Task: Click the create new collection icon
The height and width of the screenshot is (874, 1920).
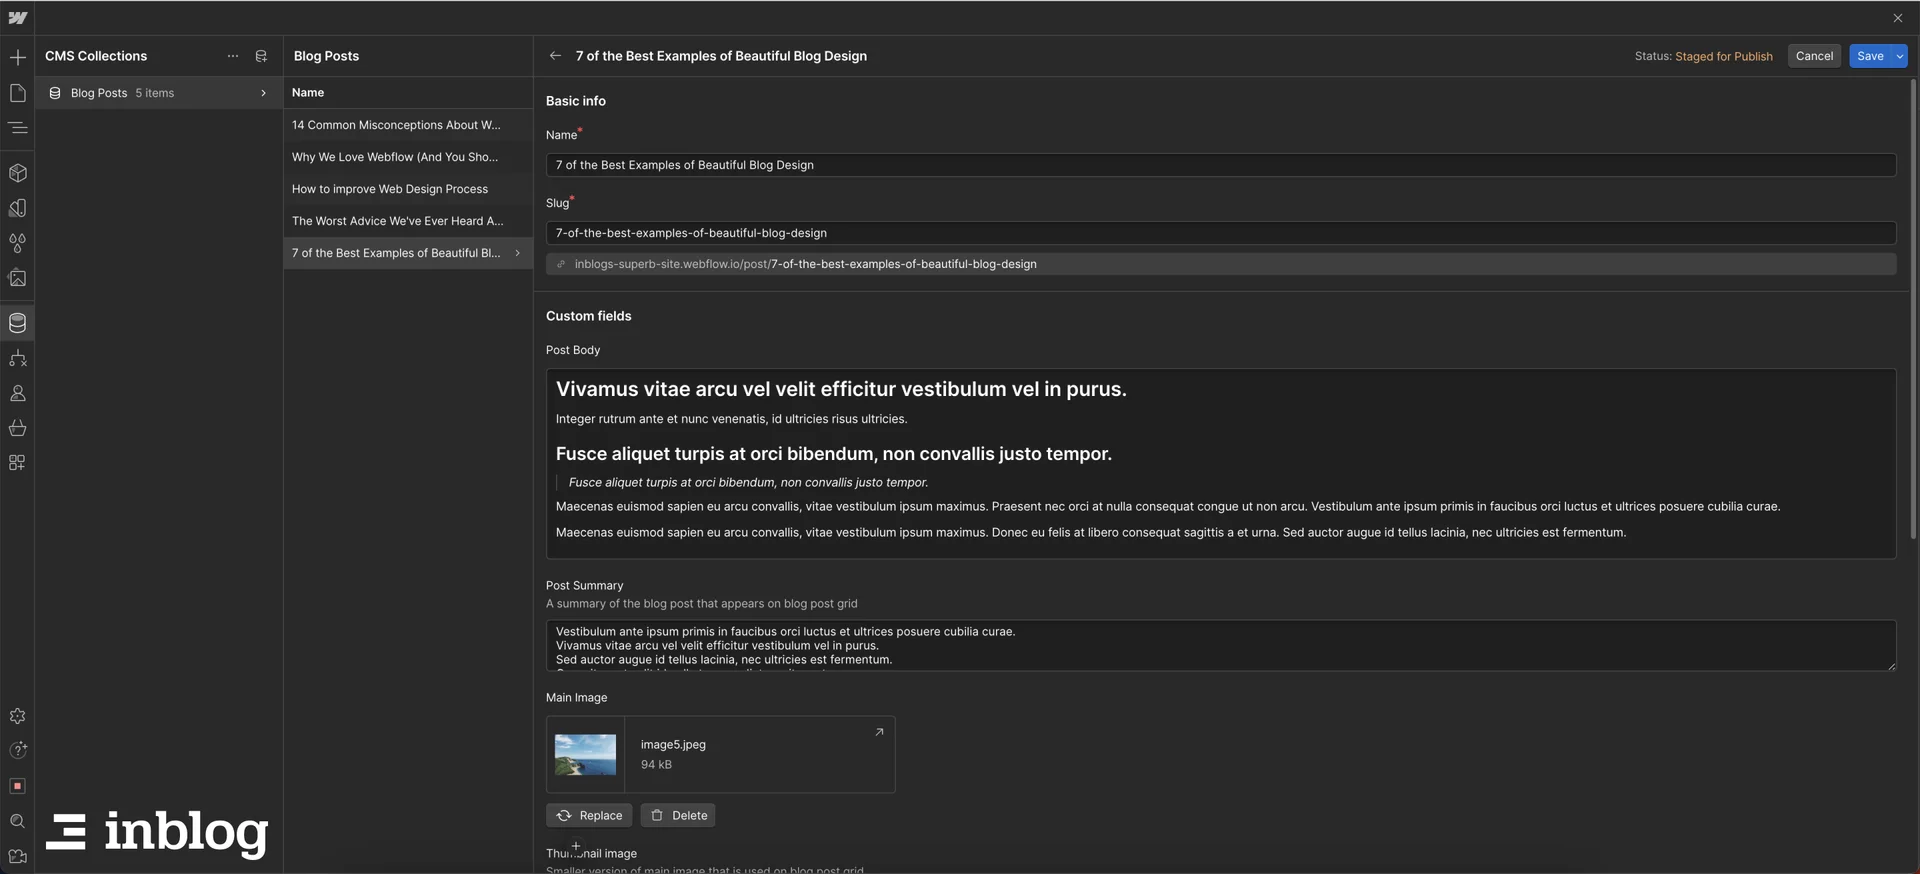Action: (261, 56)
